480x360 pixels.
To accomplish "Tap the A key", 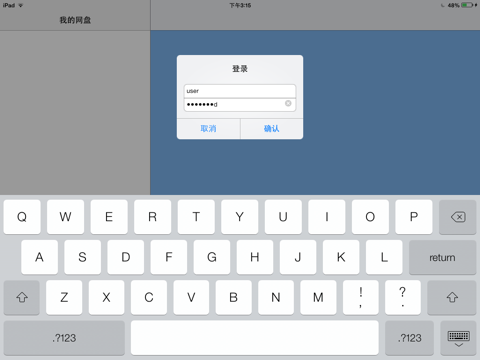I will click(x=39, y=257).
